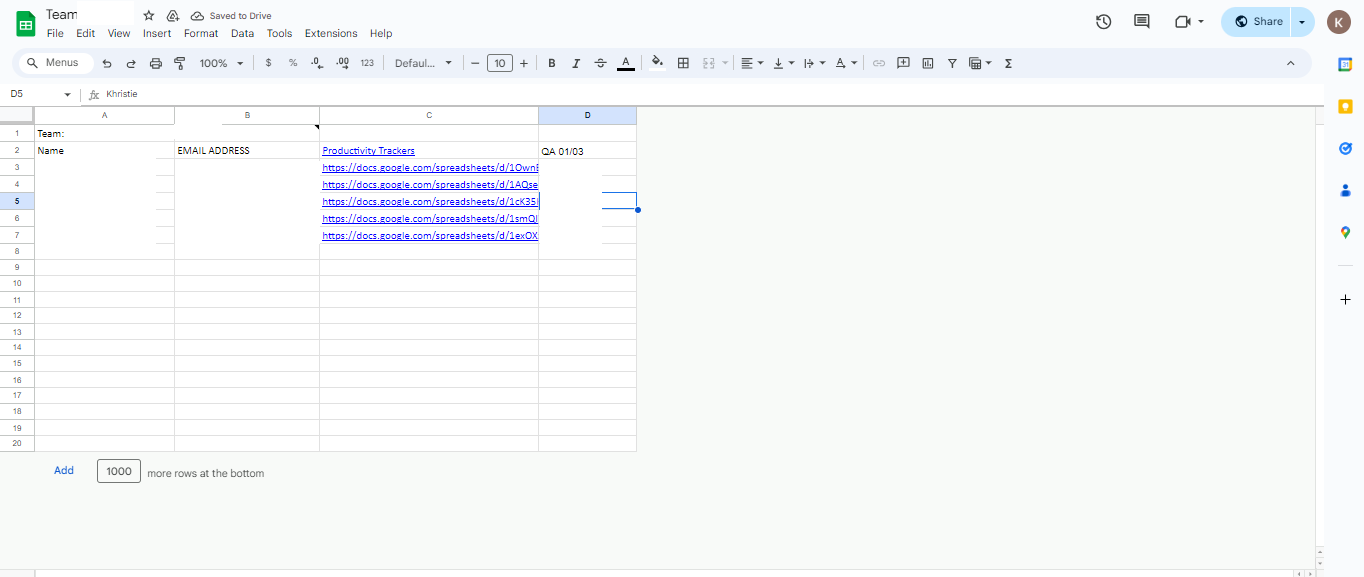This screenshot has width=1364, height=577.
Task: Click the plus icon to get add-ons
Action: (x=1346, y=300)
